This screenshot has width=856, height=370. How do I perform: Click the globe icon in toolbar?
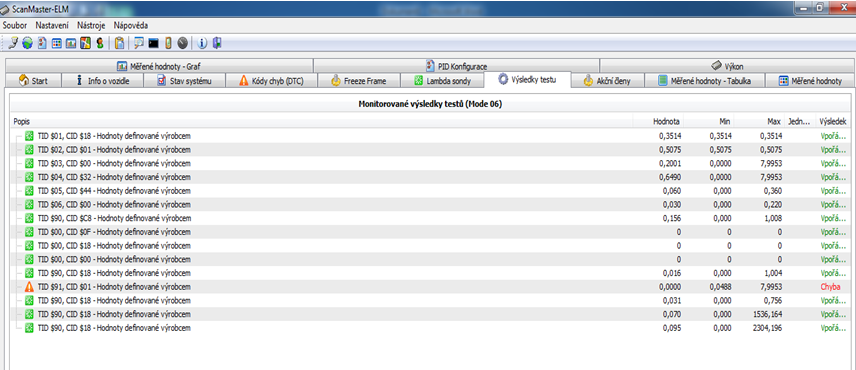[x=28, y=43]
